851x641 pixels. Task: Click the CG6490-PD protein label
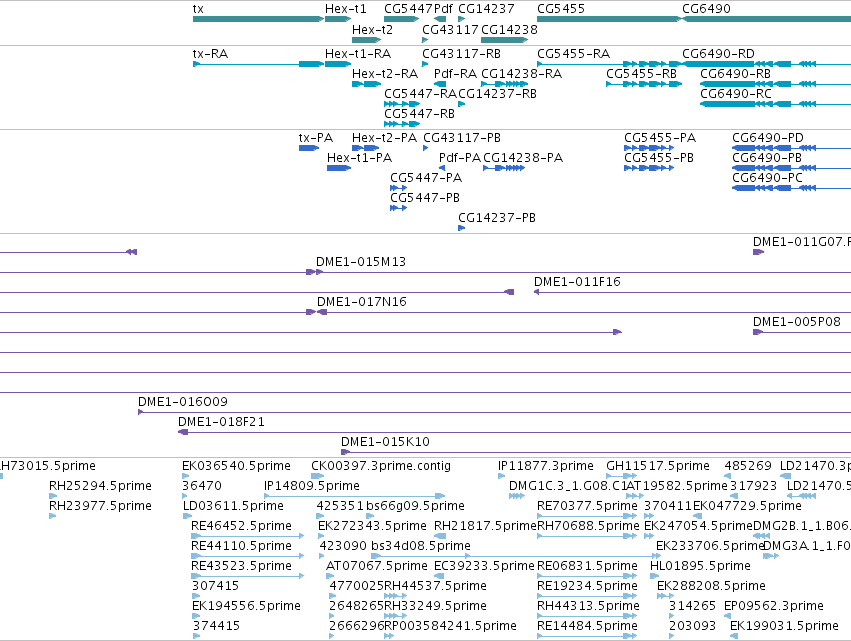[768, 138]
